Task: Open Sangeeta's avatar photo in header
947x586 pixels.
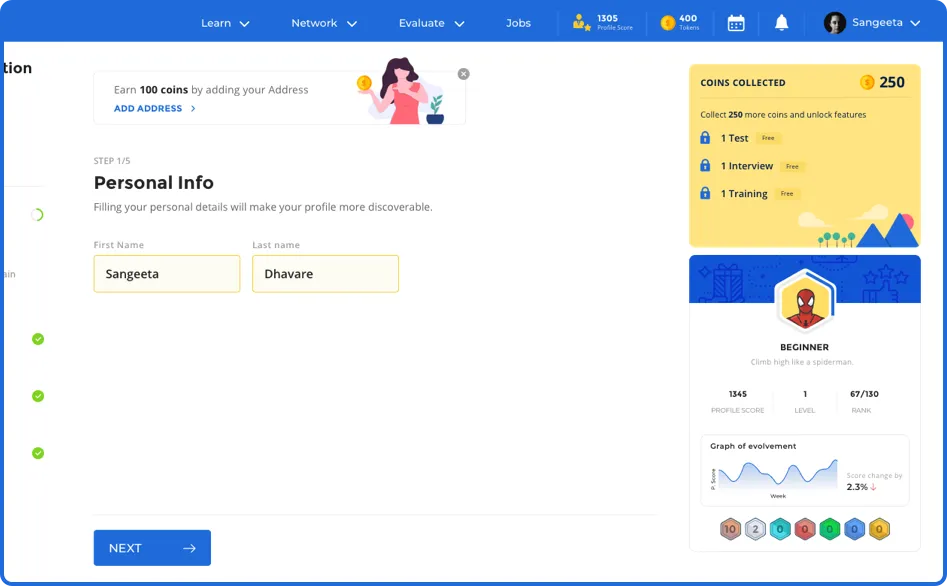Action: point(835,23)
